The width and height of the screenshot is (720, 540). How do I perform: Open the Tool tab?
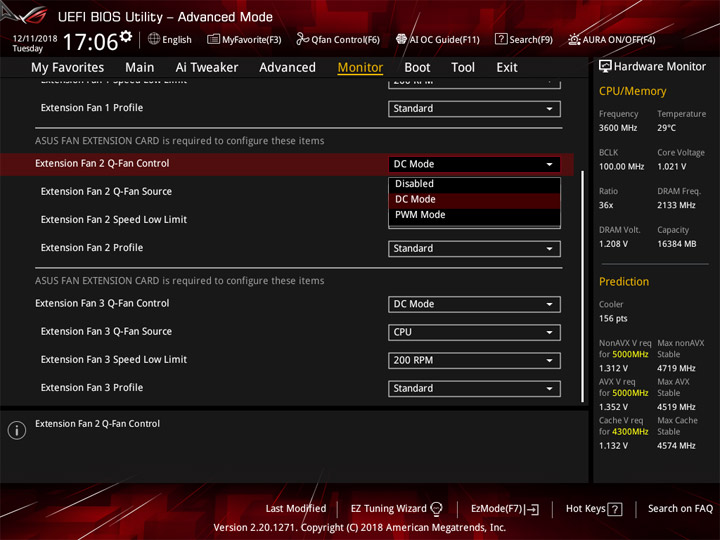pyautogui.click(x=463, y=68)
